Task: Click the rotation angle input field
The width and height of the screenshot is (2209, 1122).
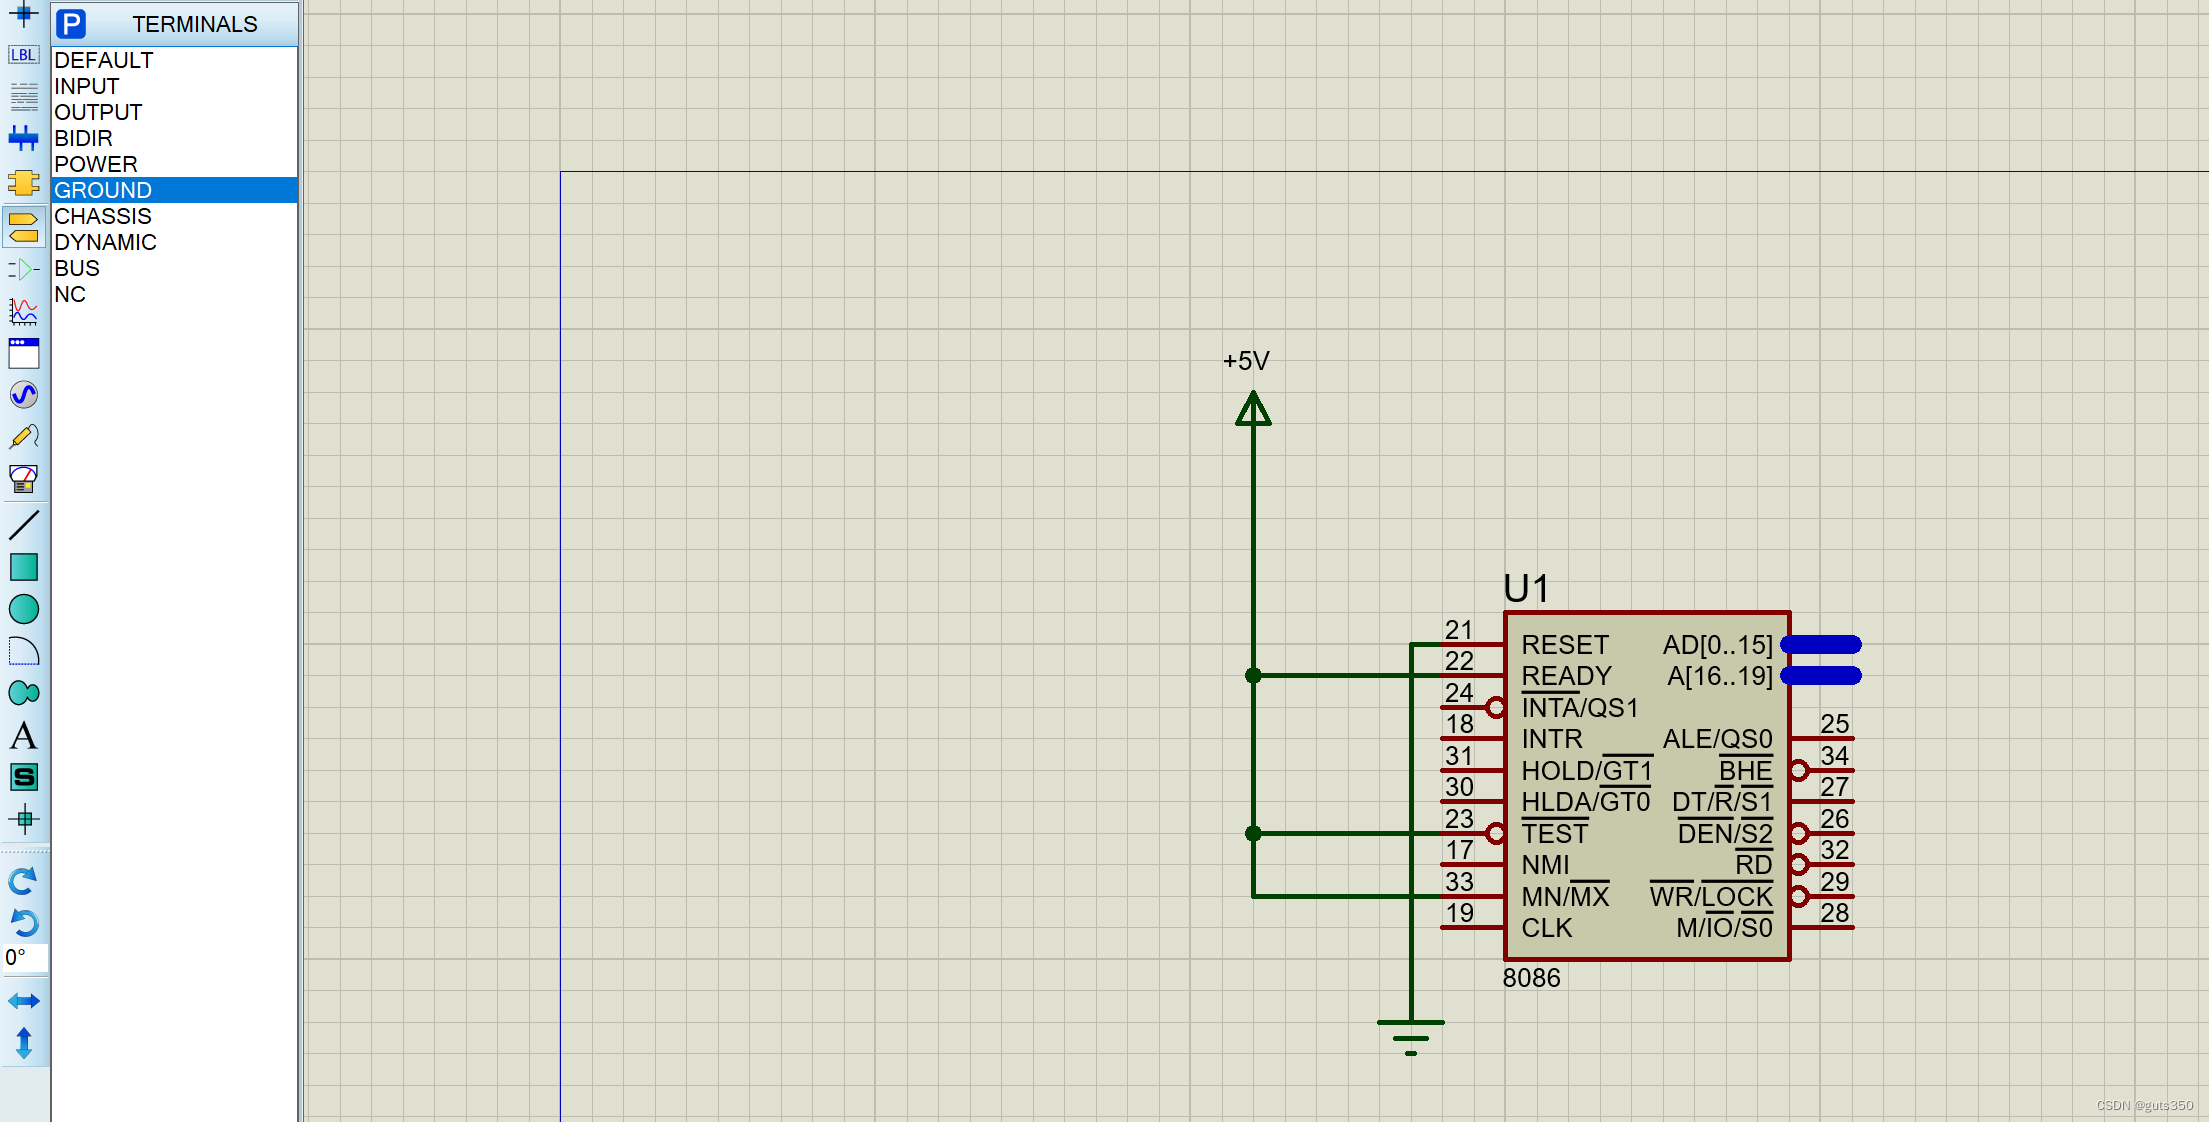Action: (24, 958)
